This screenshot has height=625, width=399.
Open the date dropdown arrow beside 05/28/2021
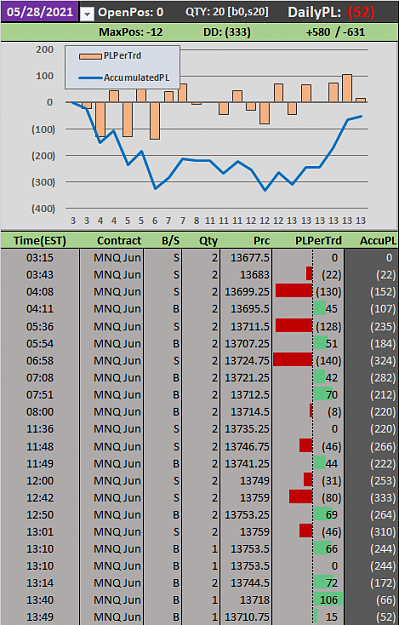coord(87,14)
